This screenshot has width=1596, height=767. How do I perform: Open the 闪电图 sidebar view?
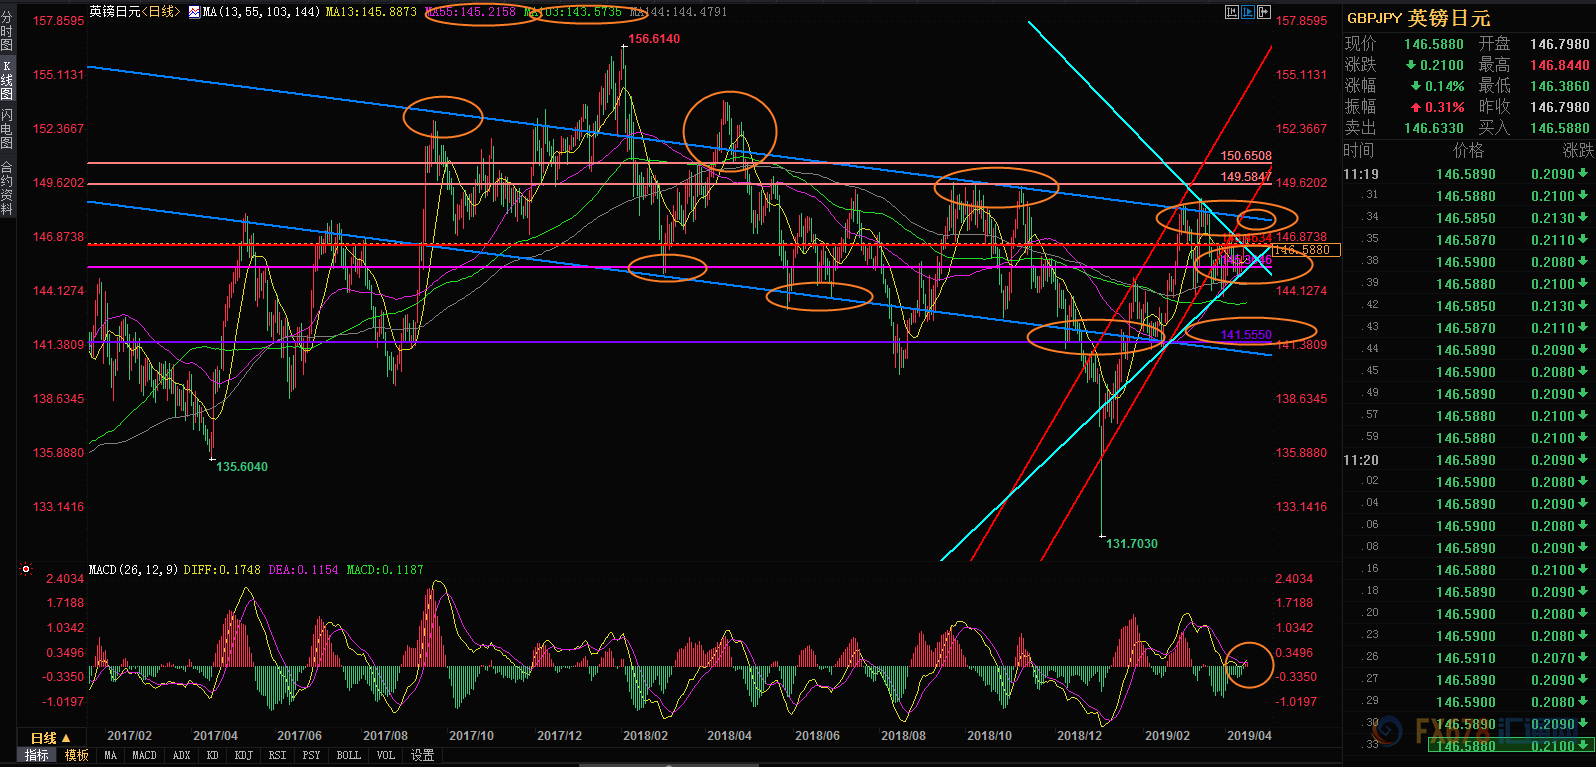point(7,130)
